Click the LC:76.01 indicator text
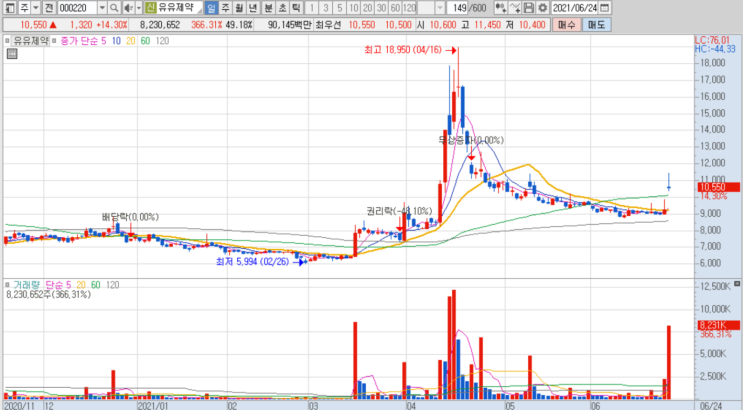The image size is (743, 410). point(712,41)
